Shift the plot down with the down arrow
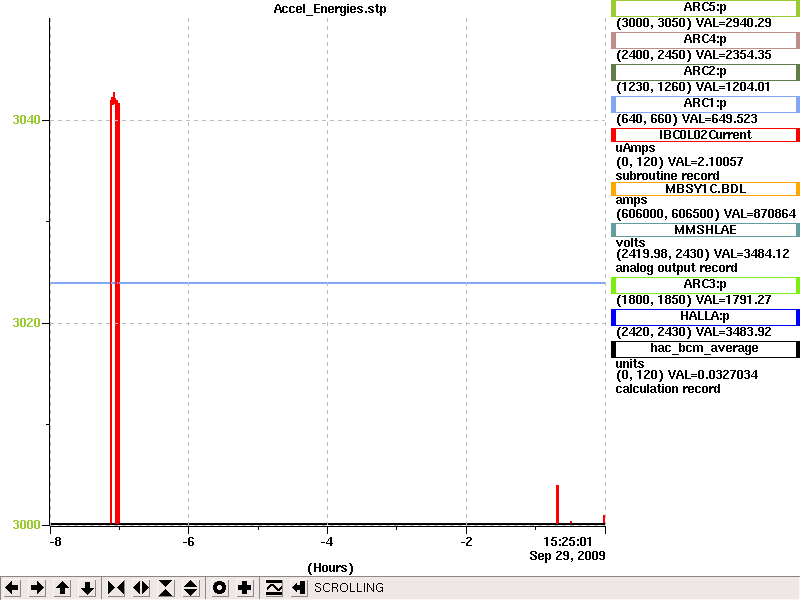This screenshot has height=600, width=800. [88, 588]
